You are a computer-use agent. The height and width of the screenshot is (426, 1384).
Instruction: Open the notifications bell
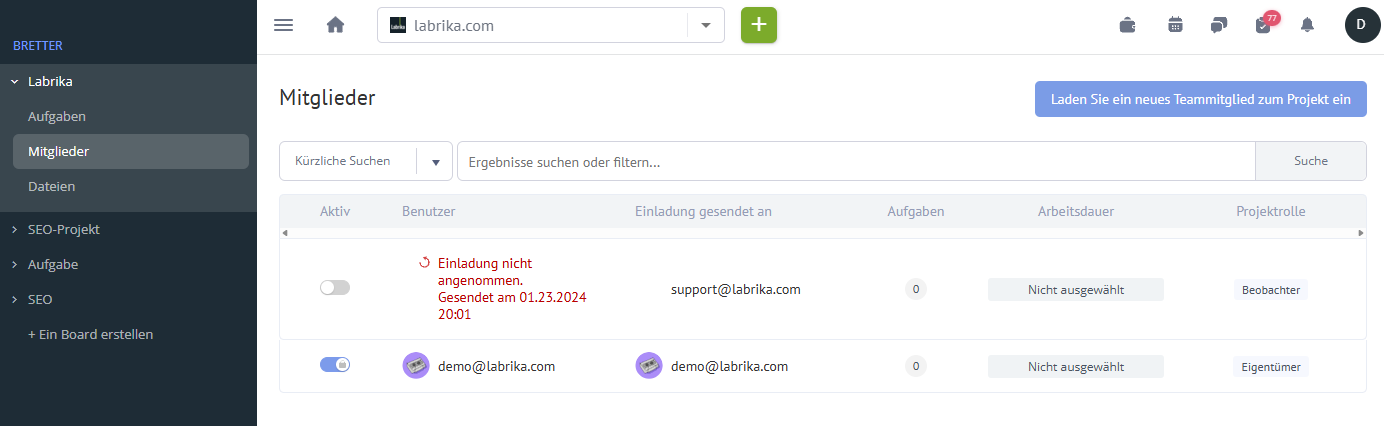point(1307,25)
